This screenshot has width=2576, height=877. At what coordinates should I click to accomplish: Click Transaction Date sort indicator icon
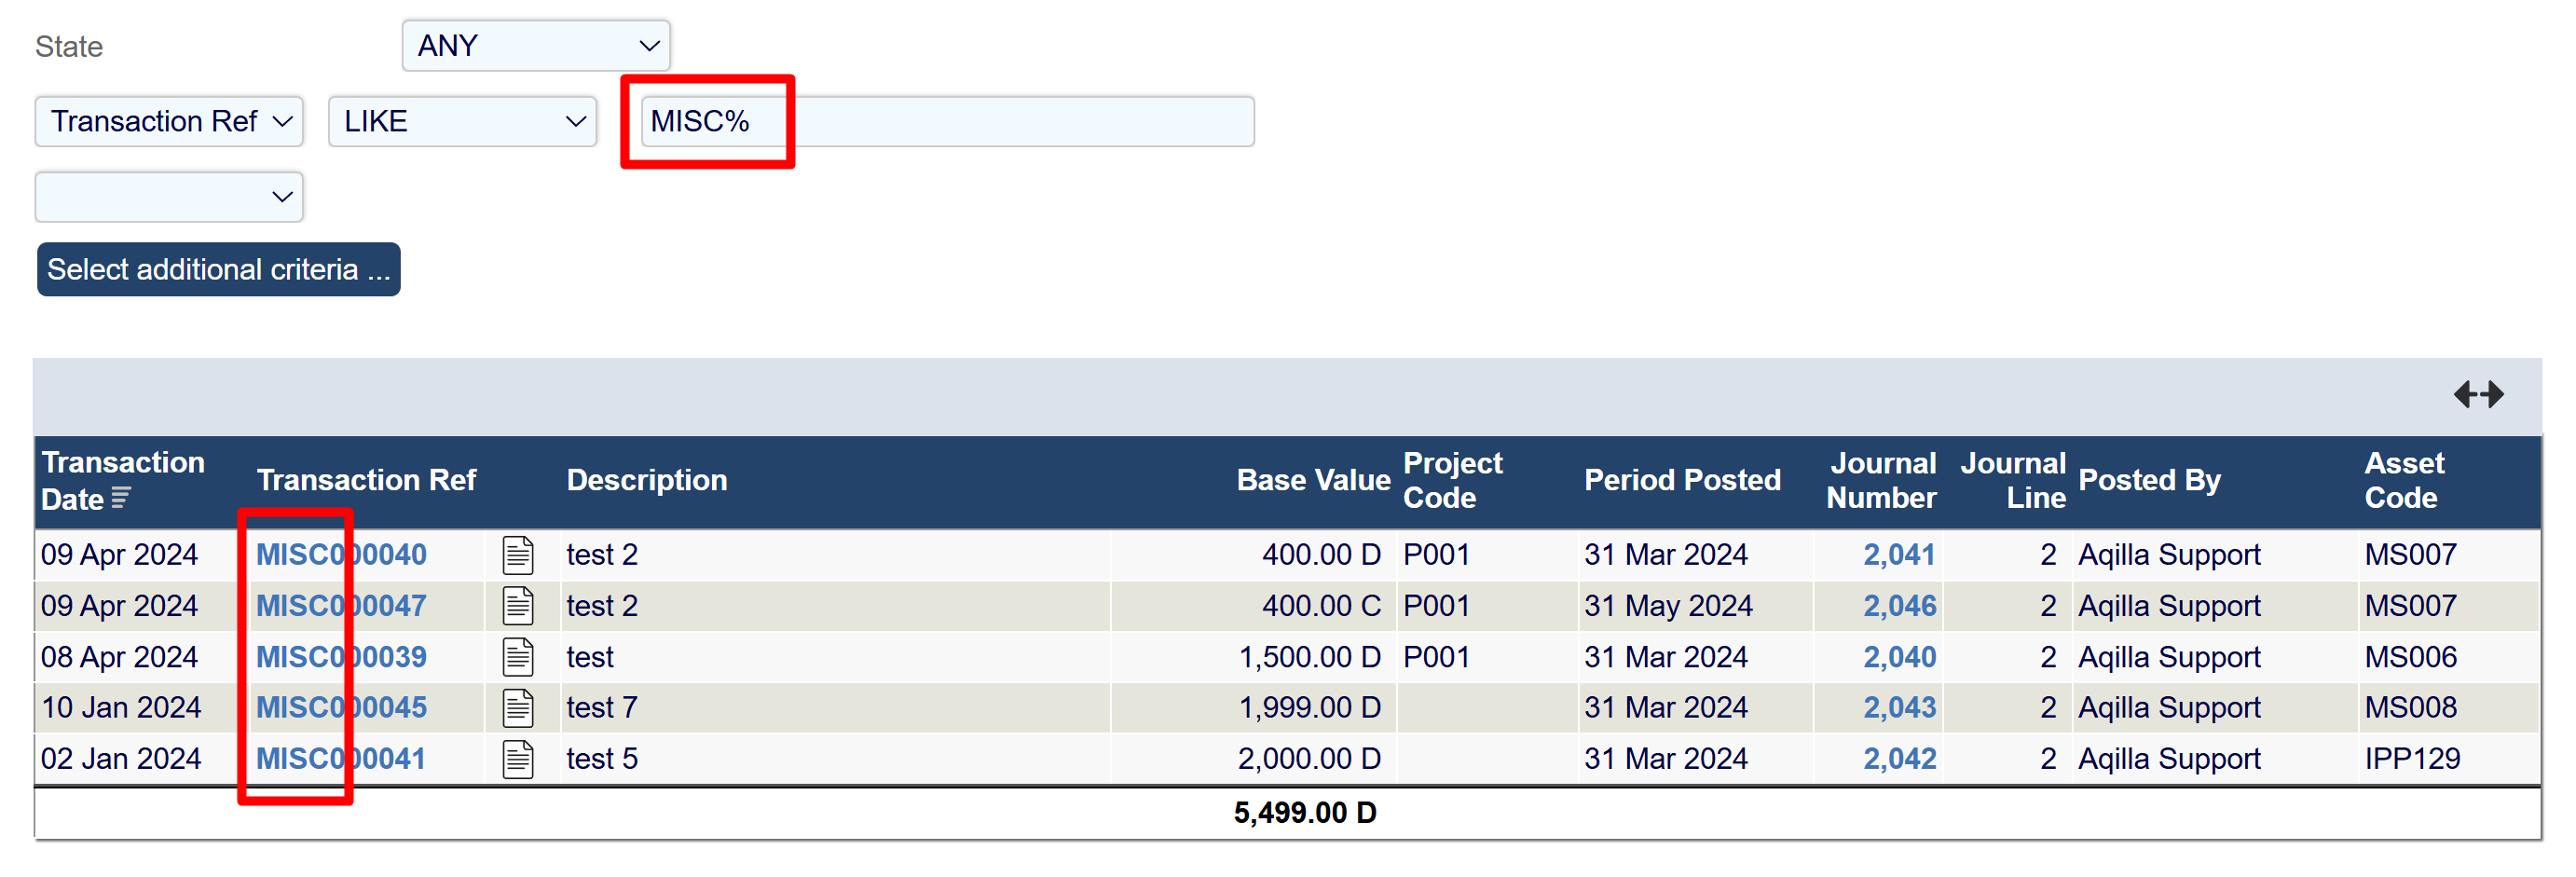coord(121,498)
